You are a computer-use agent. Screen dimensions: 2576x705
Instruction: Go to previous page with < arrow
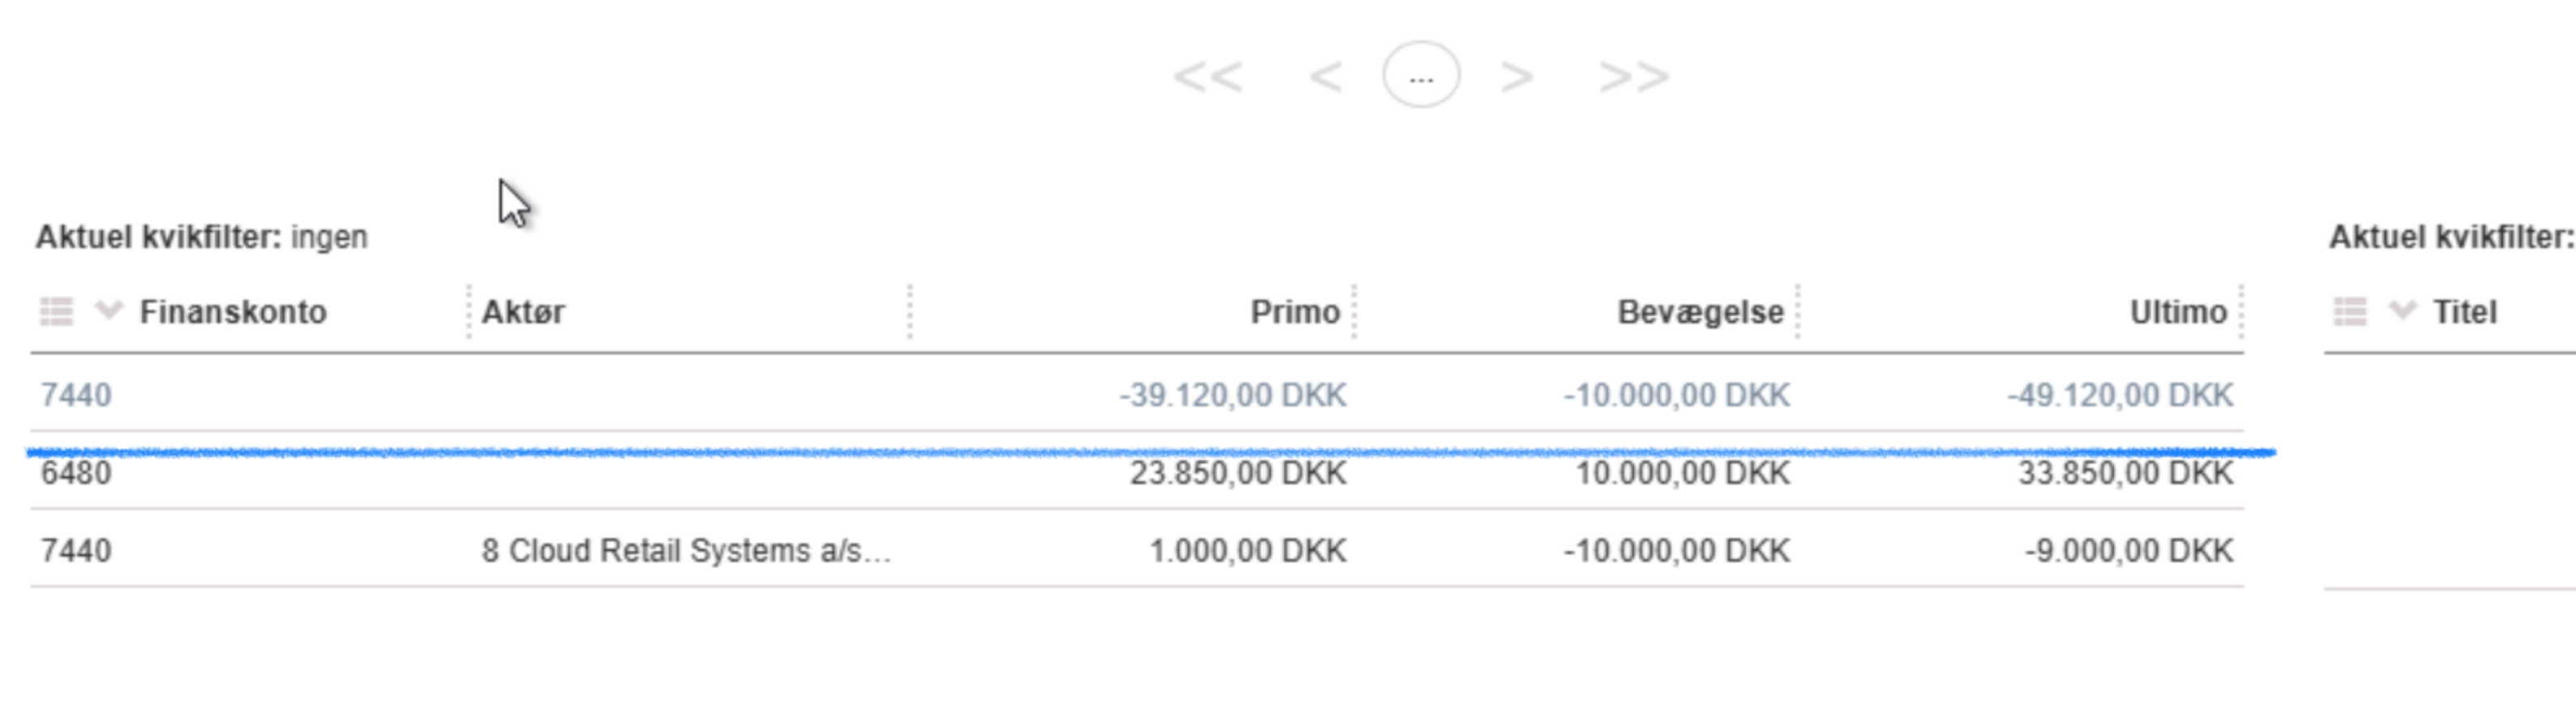[1325, 77]
